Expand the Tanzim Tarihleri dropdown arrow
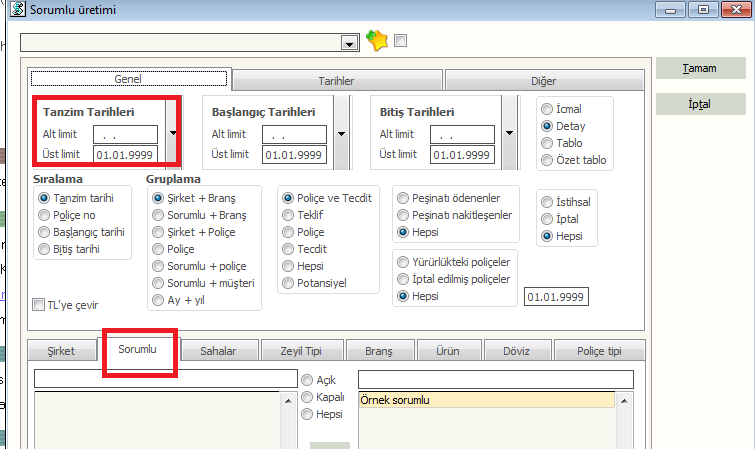This screenshot has width=755, height=449. [173, 133]
